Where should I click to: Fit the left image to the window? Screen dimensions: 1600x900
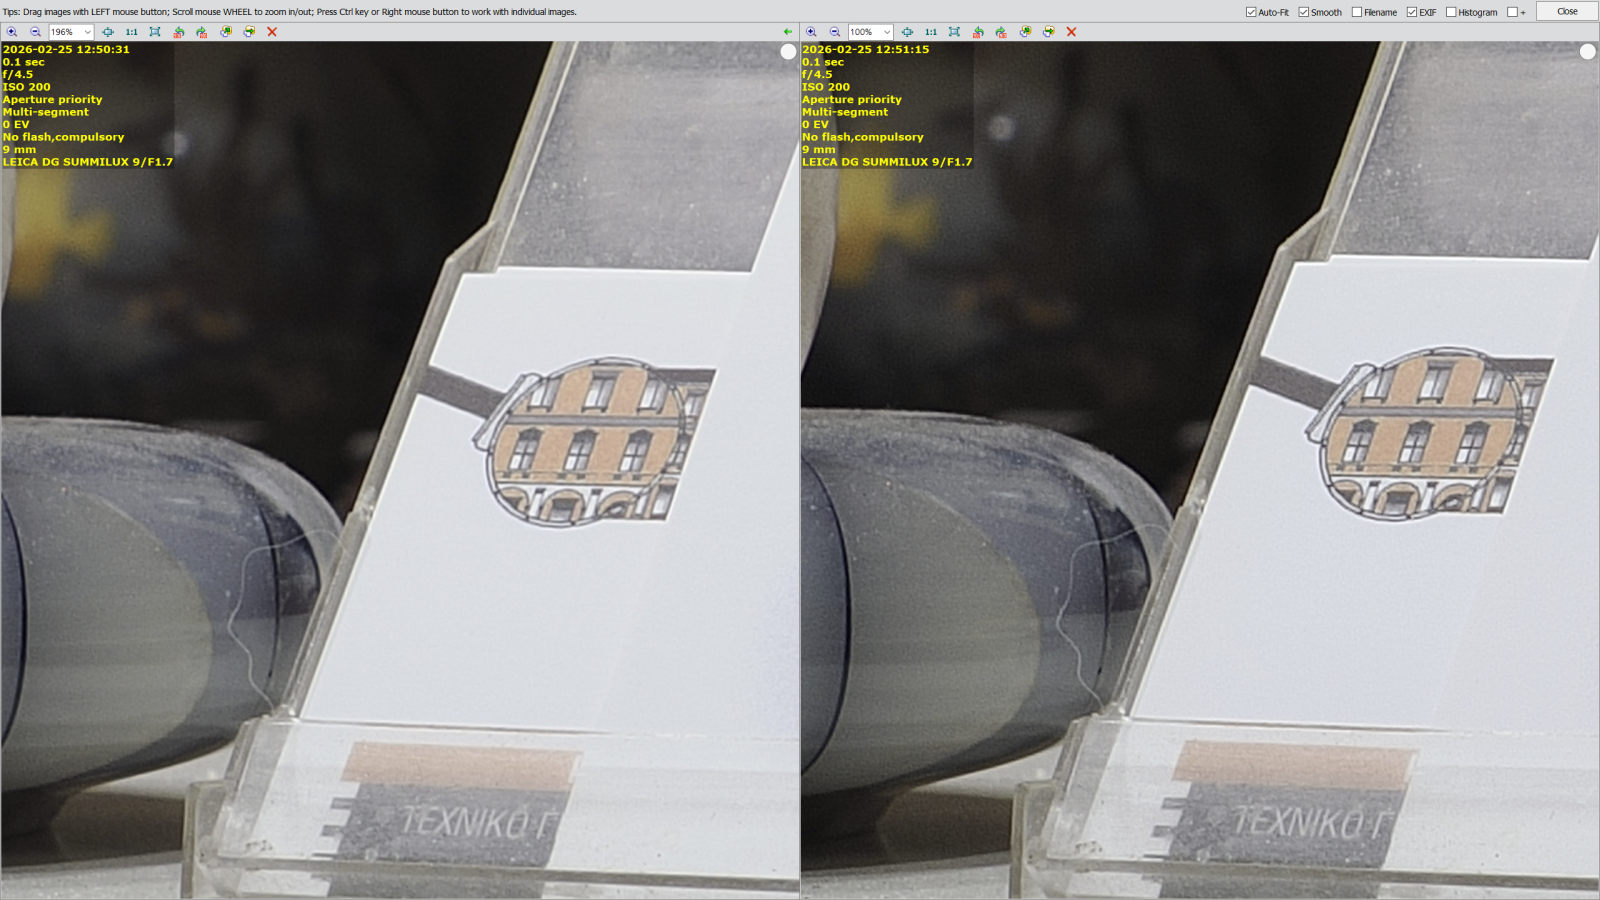point(108,32)
